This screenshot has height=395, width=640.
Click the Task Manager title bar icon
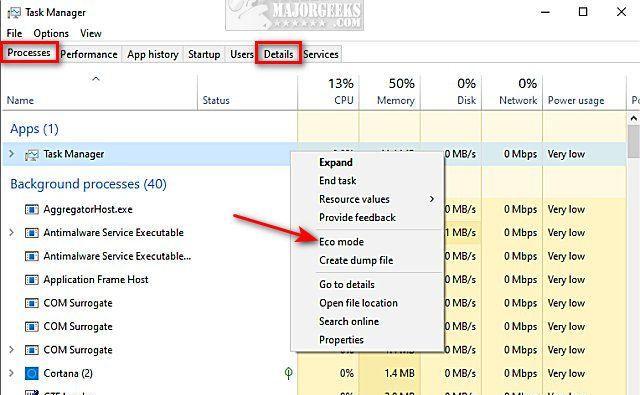point(14,12)
